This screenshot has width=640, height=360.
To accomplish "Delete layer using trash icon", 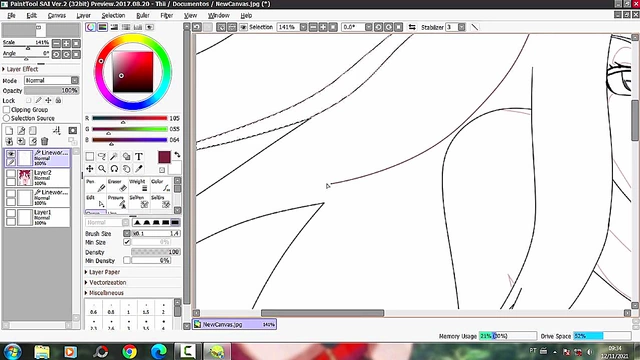I will (x=44, y=142).
